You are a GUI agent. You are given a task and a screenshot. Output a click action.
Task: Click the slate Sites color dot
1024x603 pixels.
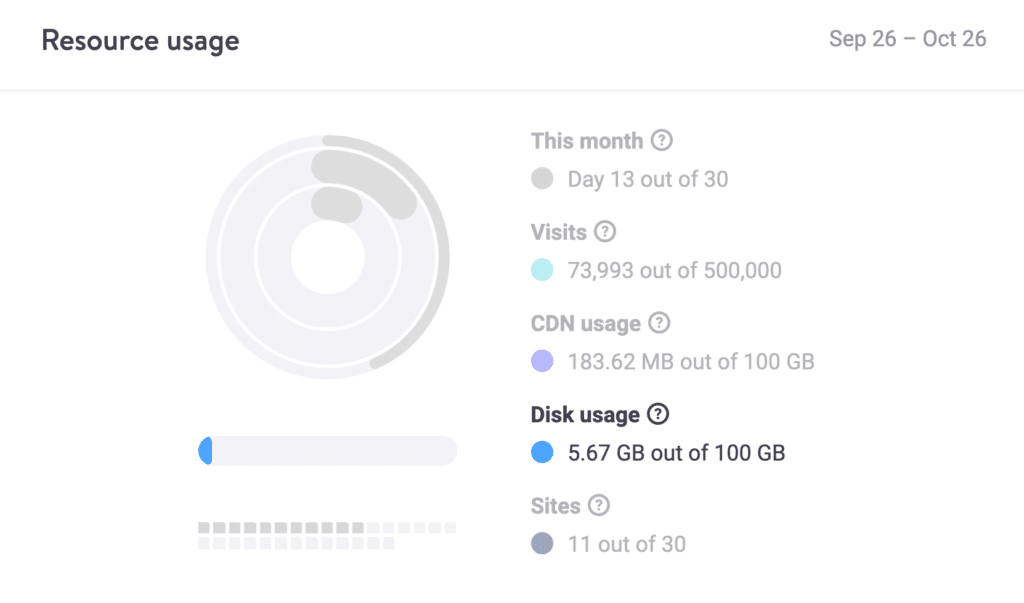point(542,544)
